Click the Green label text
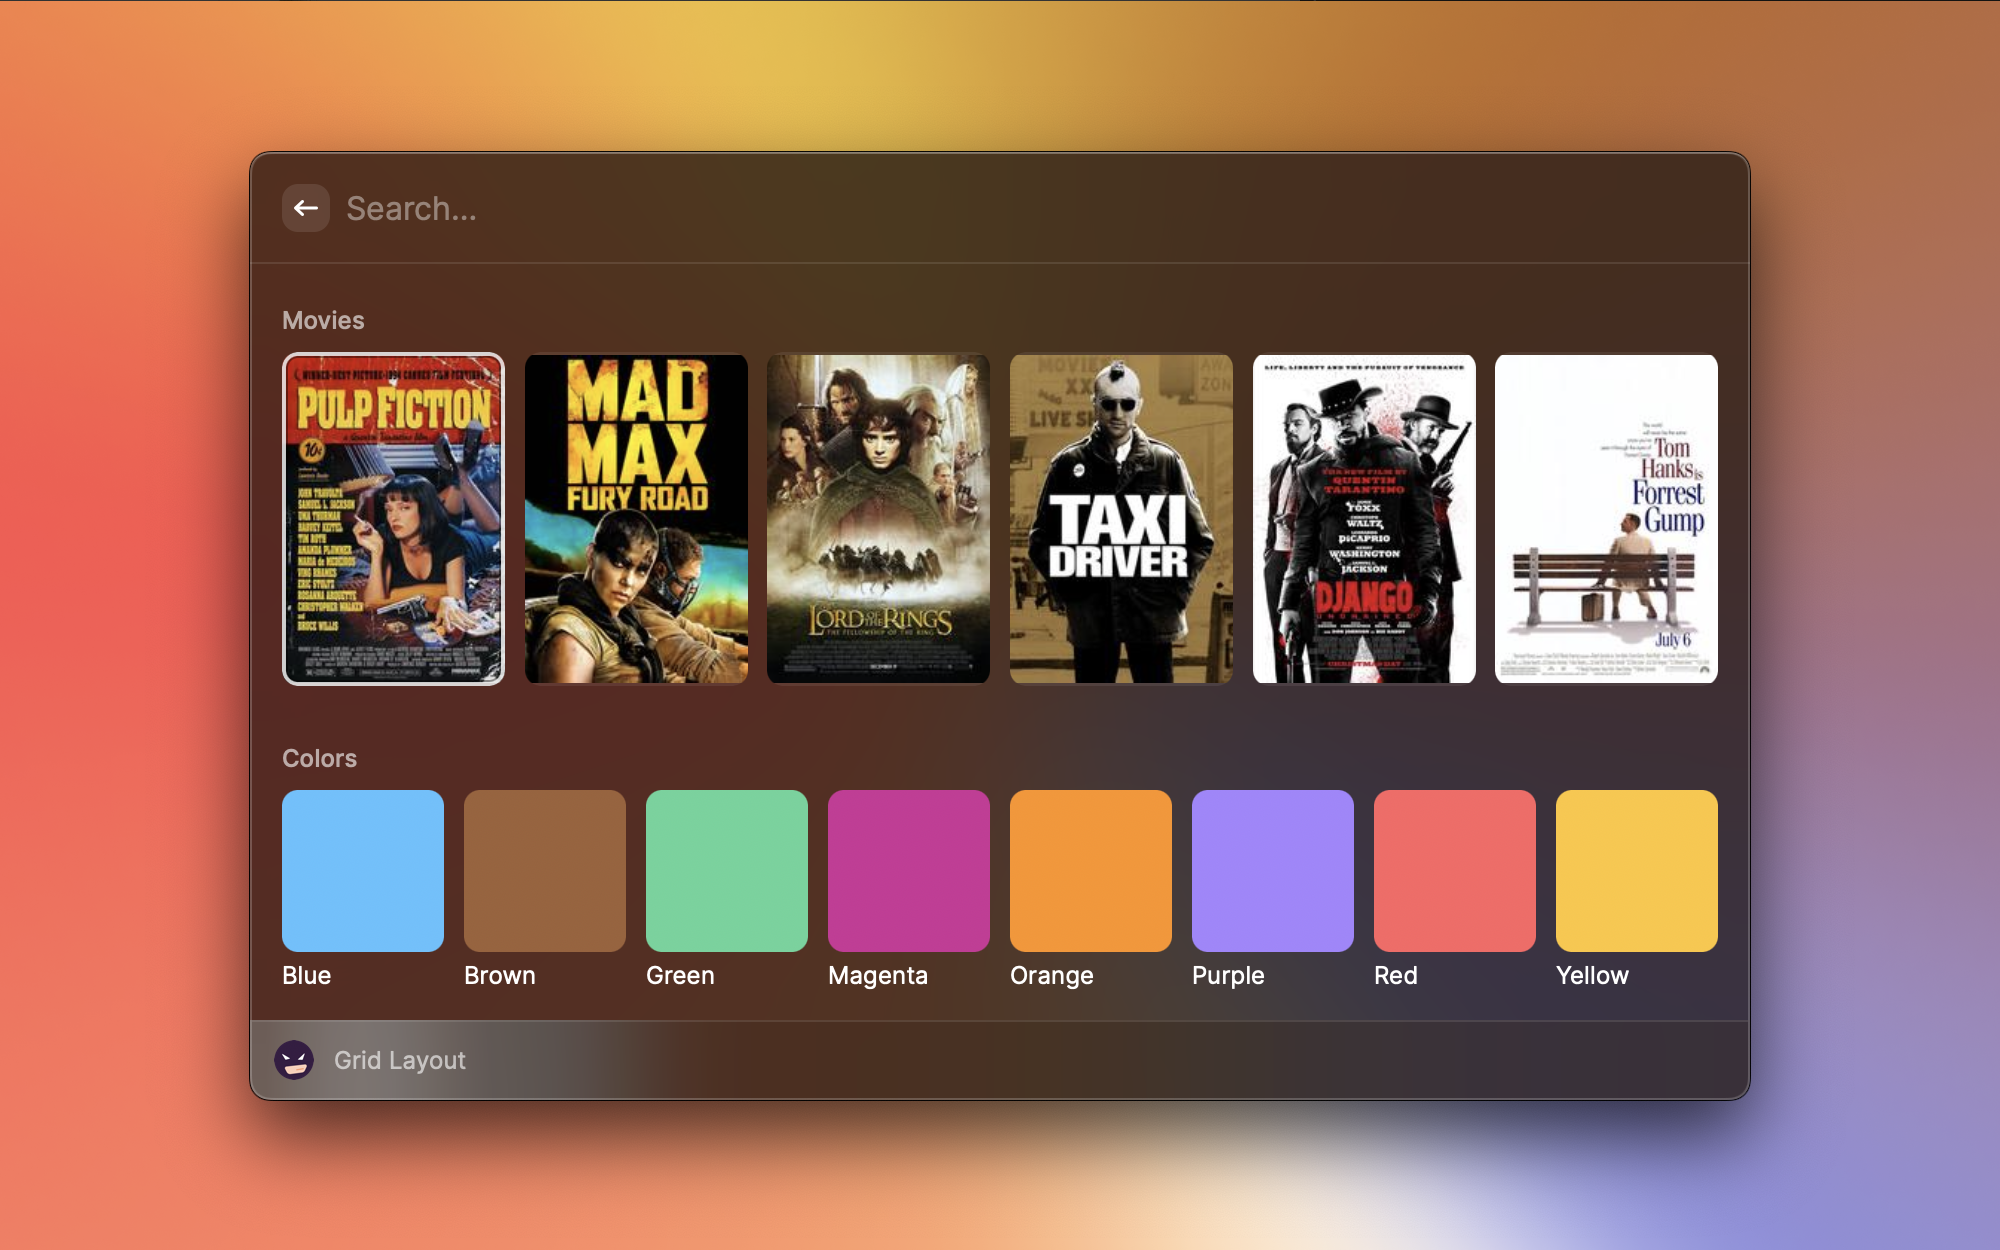The height and width of the screenshot is (1250, 2000). click(x=680, y=975)
